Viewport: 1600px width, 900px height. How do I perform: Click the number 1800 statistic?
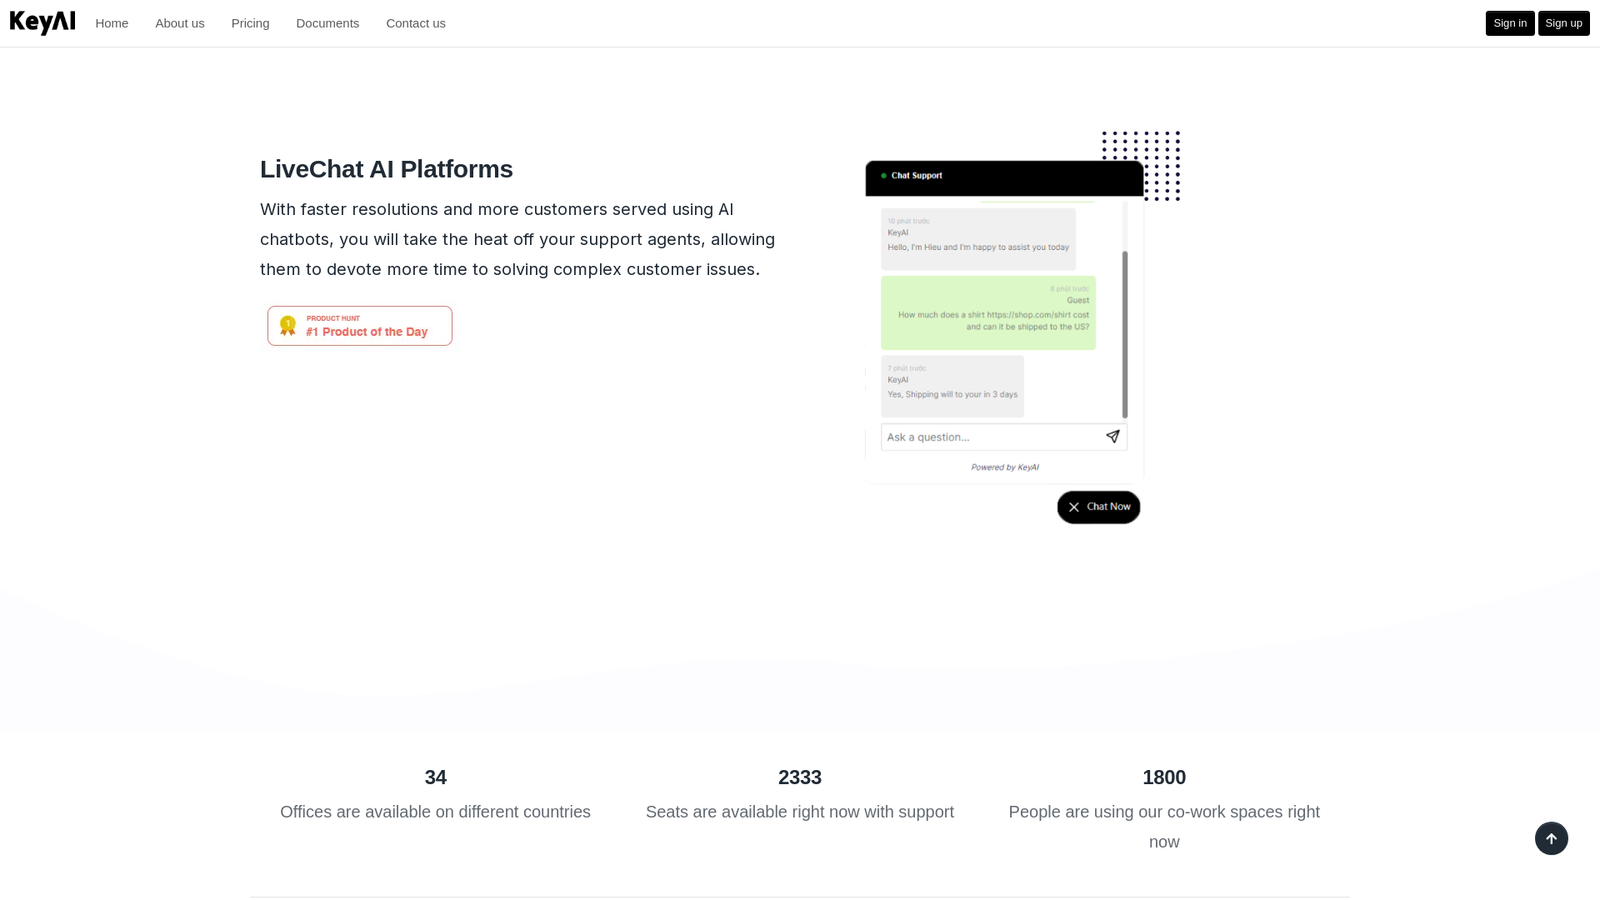(1164, 777)
